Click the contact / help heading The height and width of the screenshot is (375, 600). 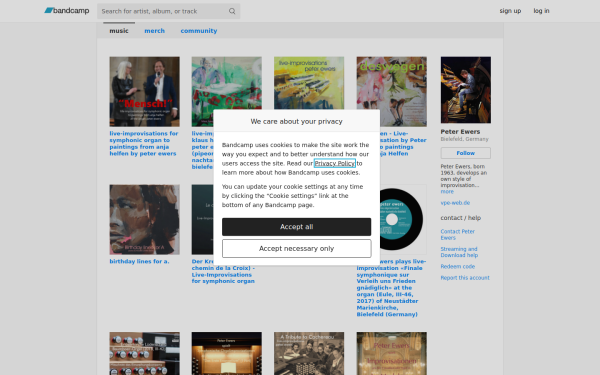pyautogui.click(x=461, y=218)
